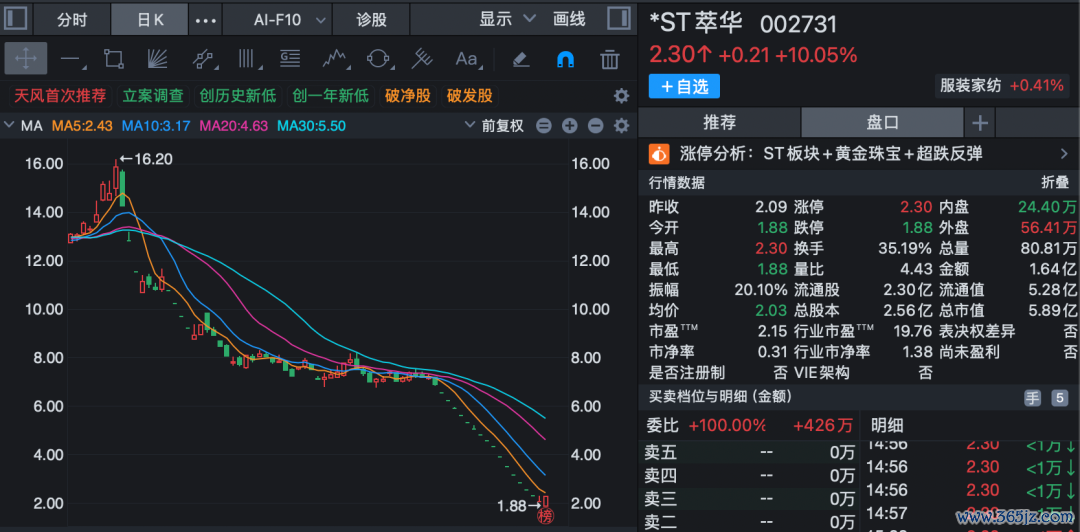
Task: Open tag settings gear next to 破发股
Action: (621, 96)
